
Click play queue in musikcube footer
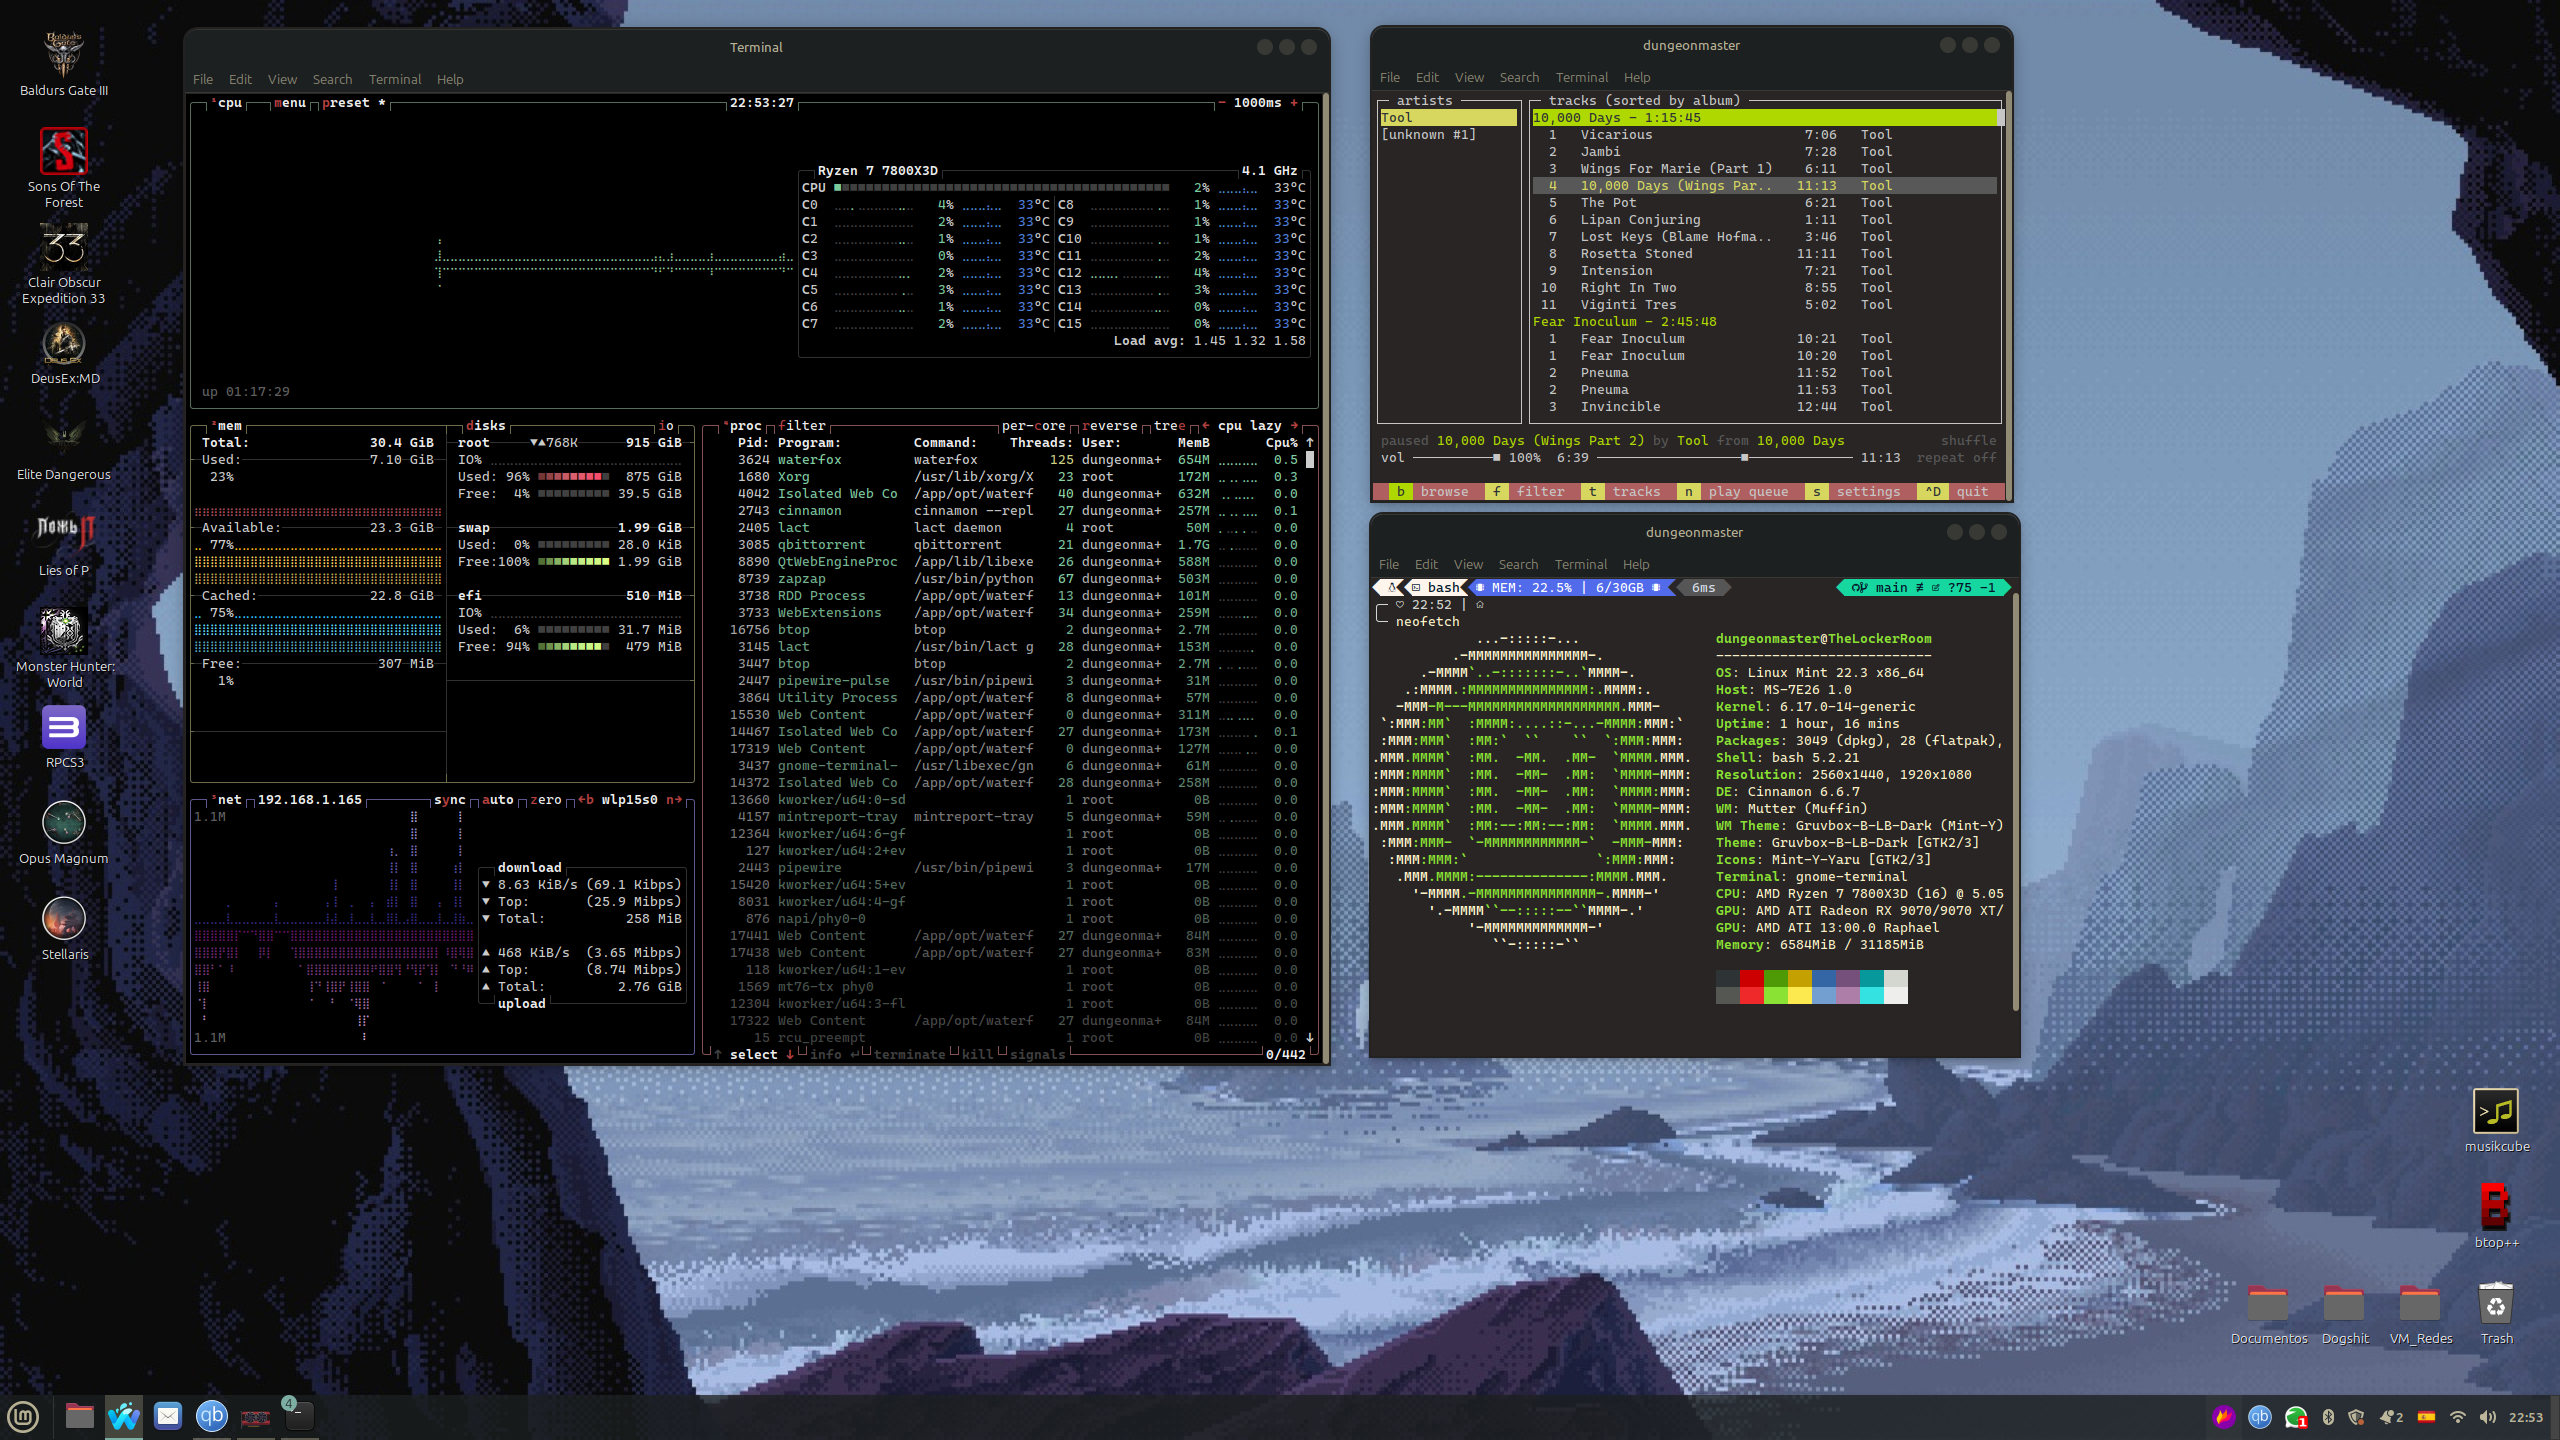[1747, 492]
